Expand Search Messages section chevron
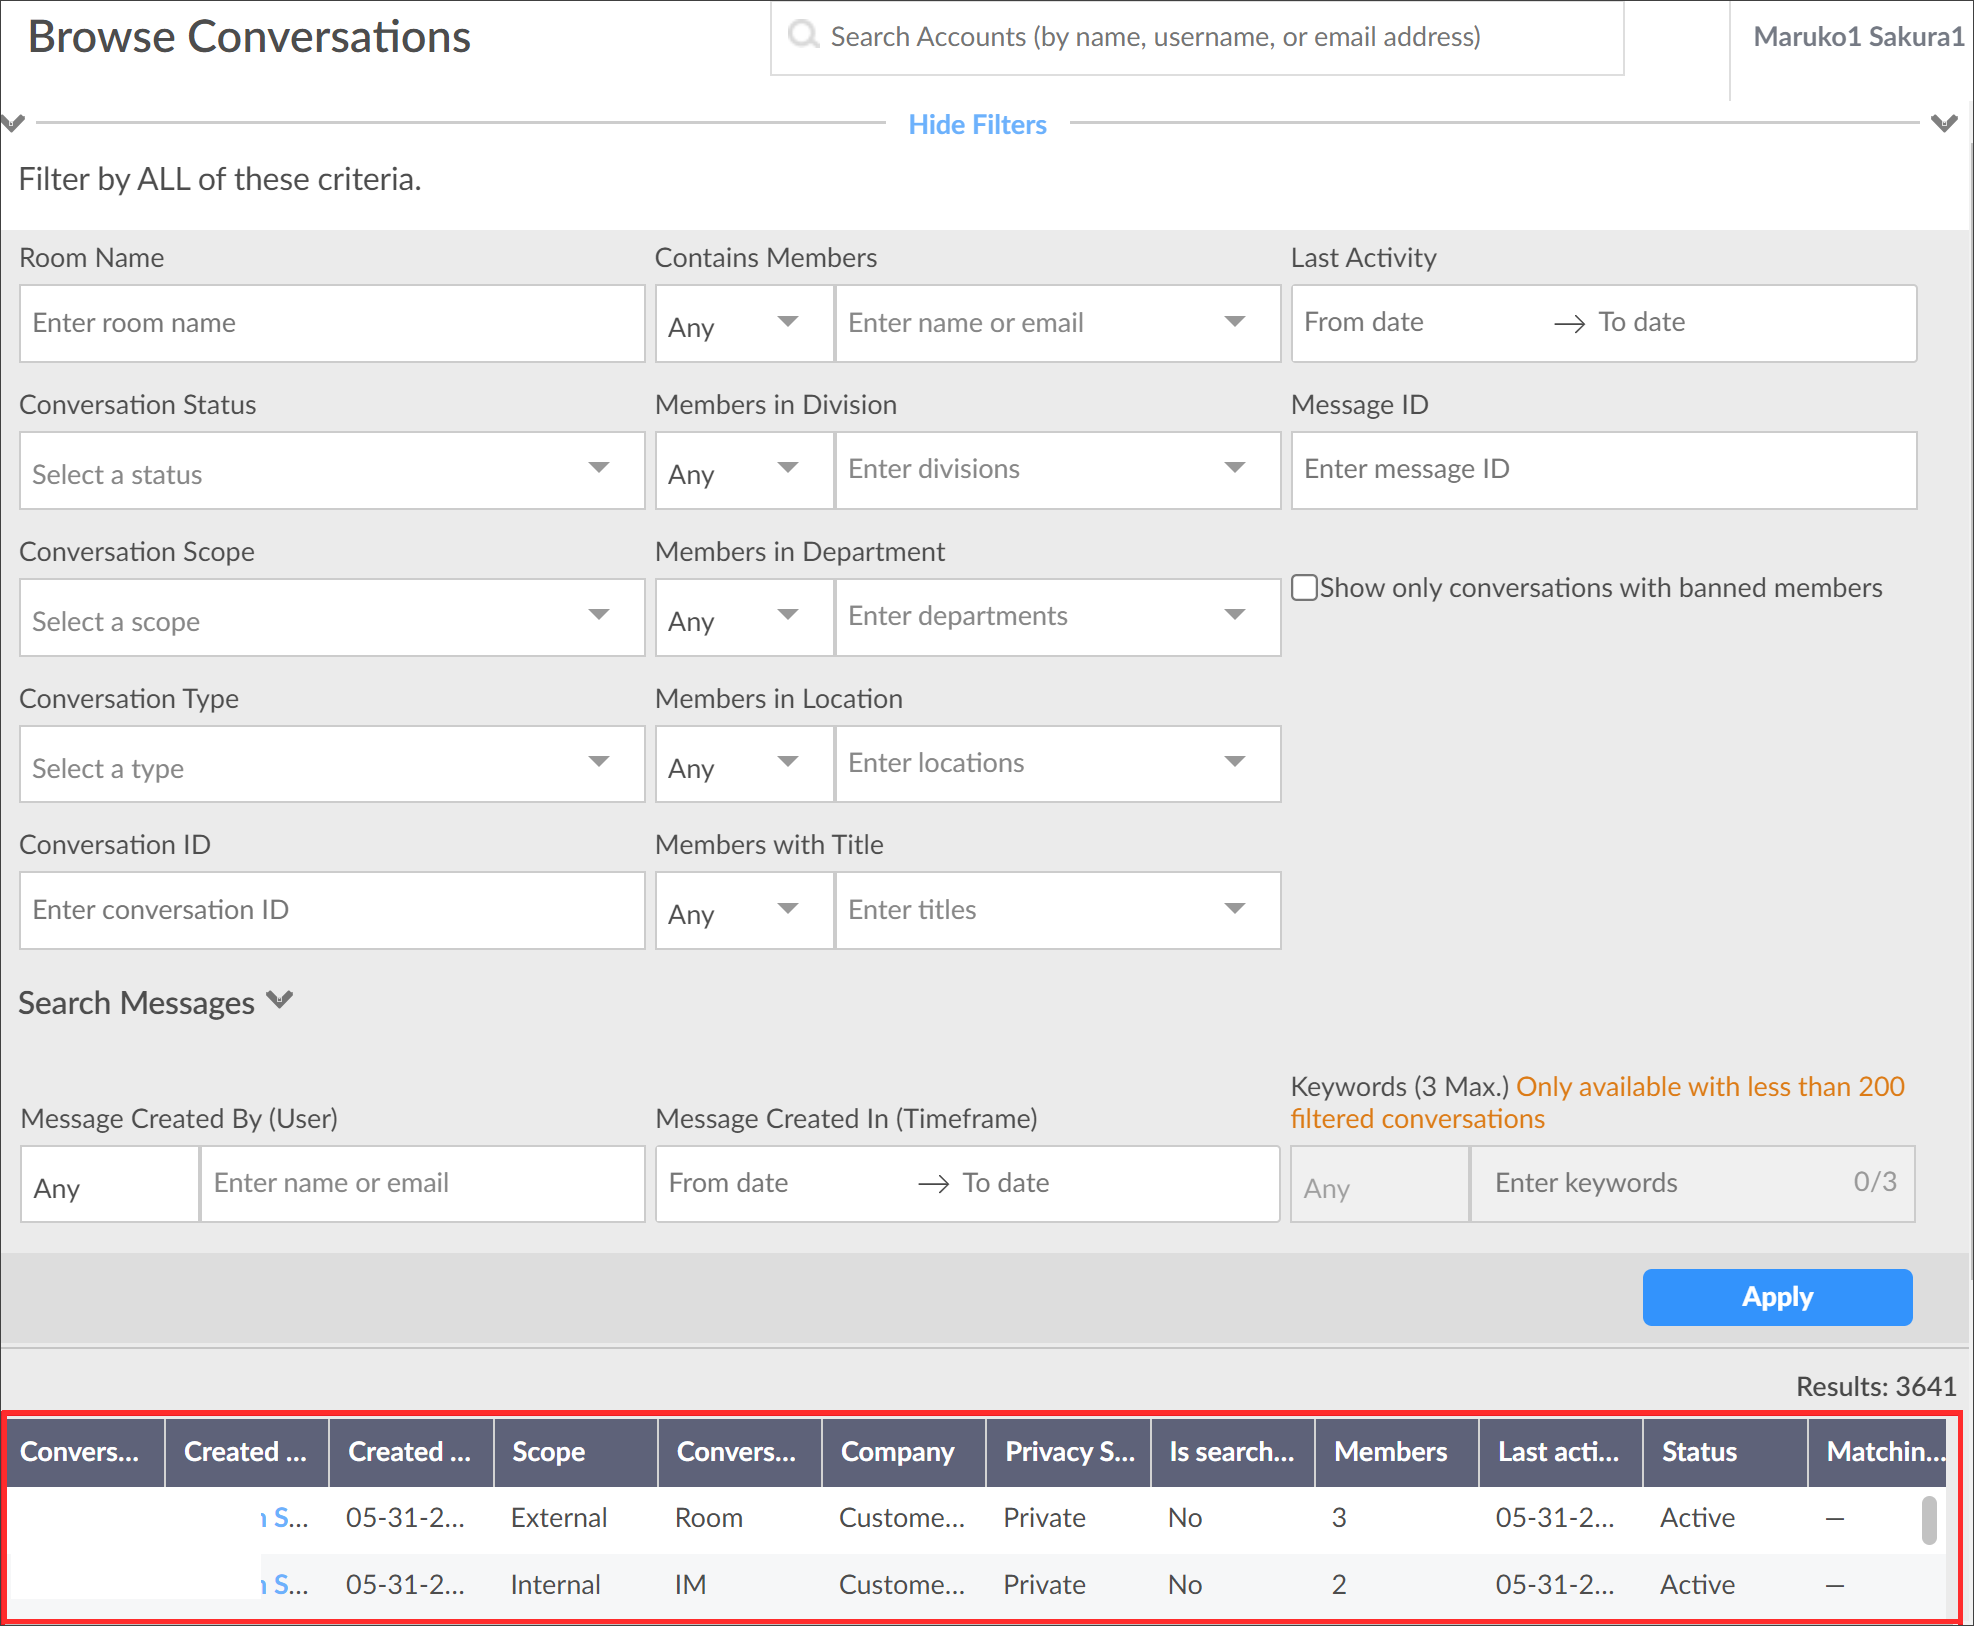This screenshot has width=1974, height=1626. point(281,1000)
